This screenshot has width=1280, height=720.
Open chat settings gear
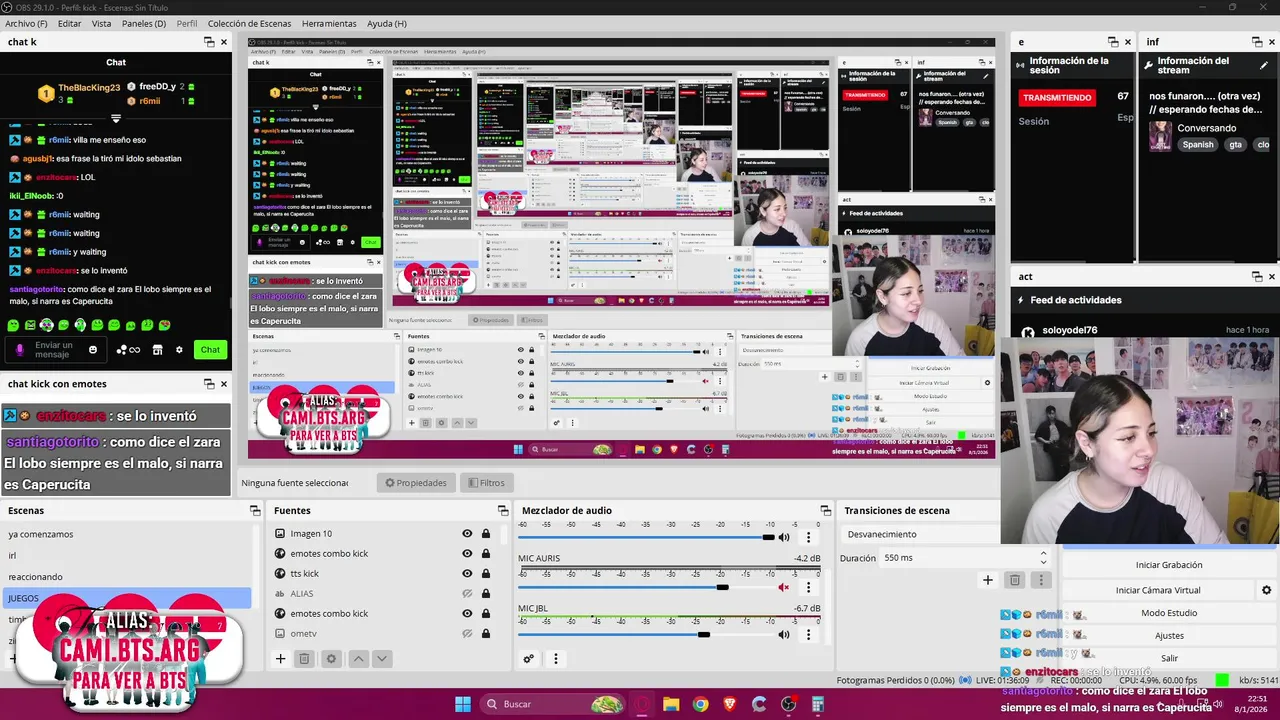(x=179, y=349)
